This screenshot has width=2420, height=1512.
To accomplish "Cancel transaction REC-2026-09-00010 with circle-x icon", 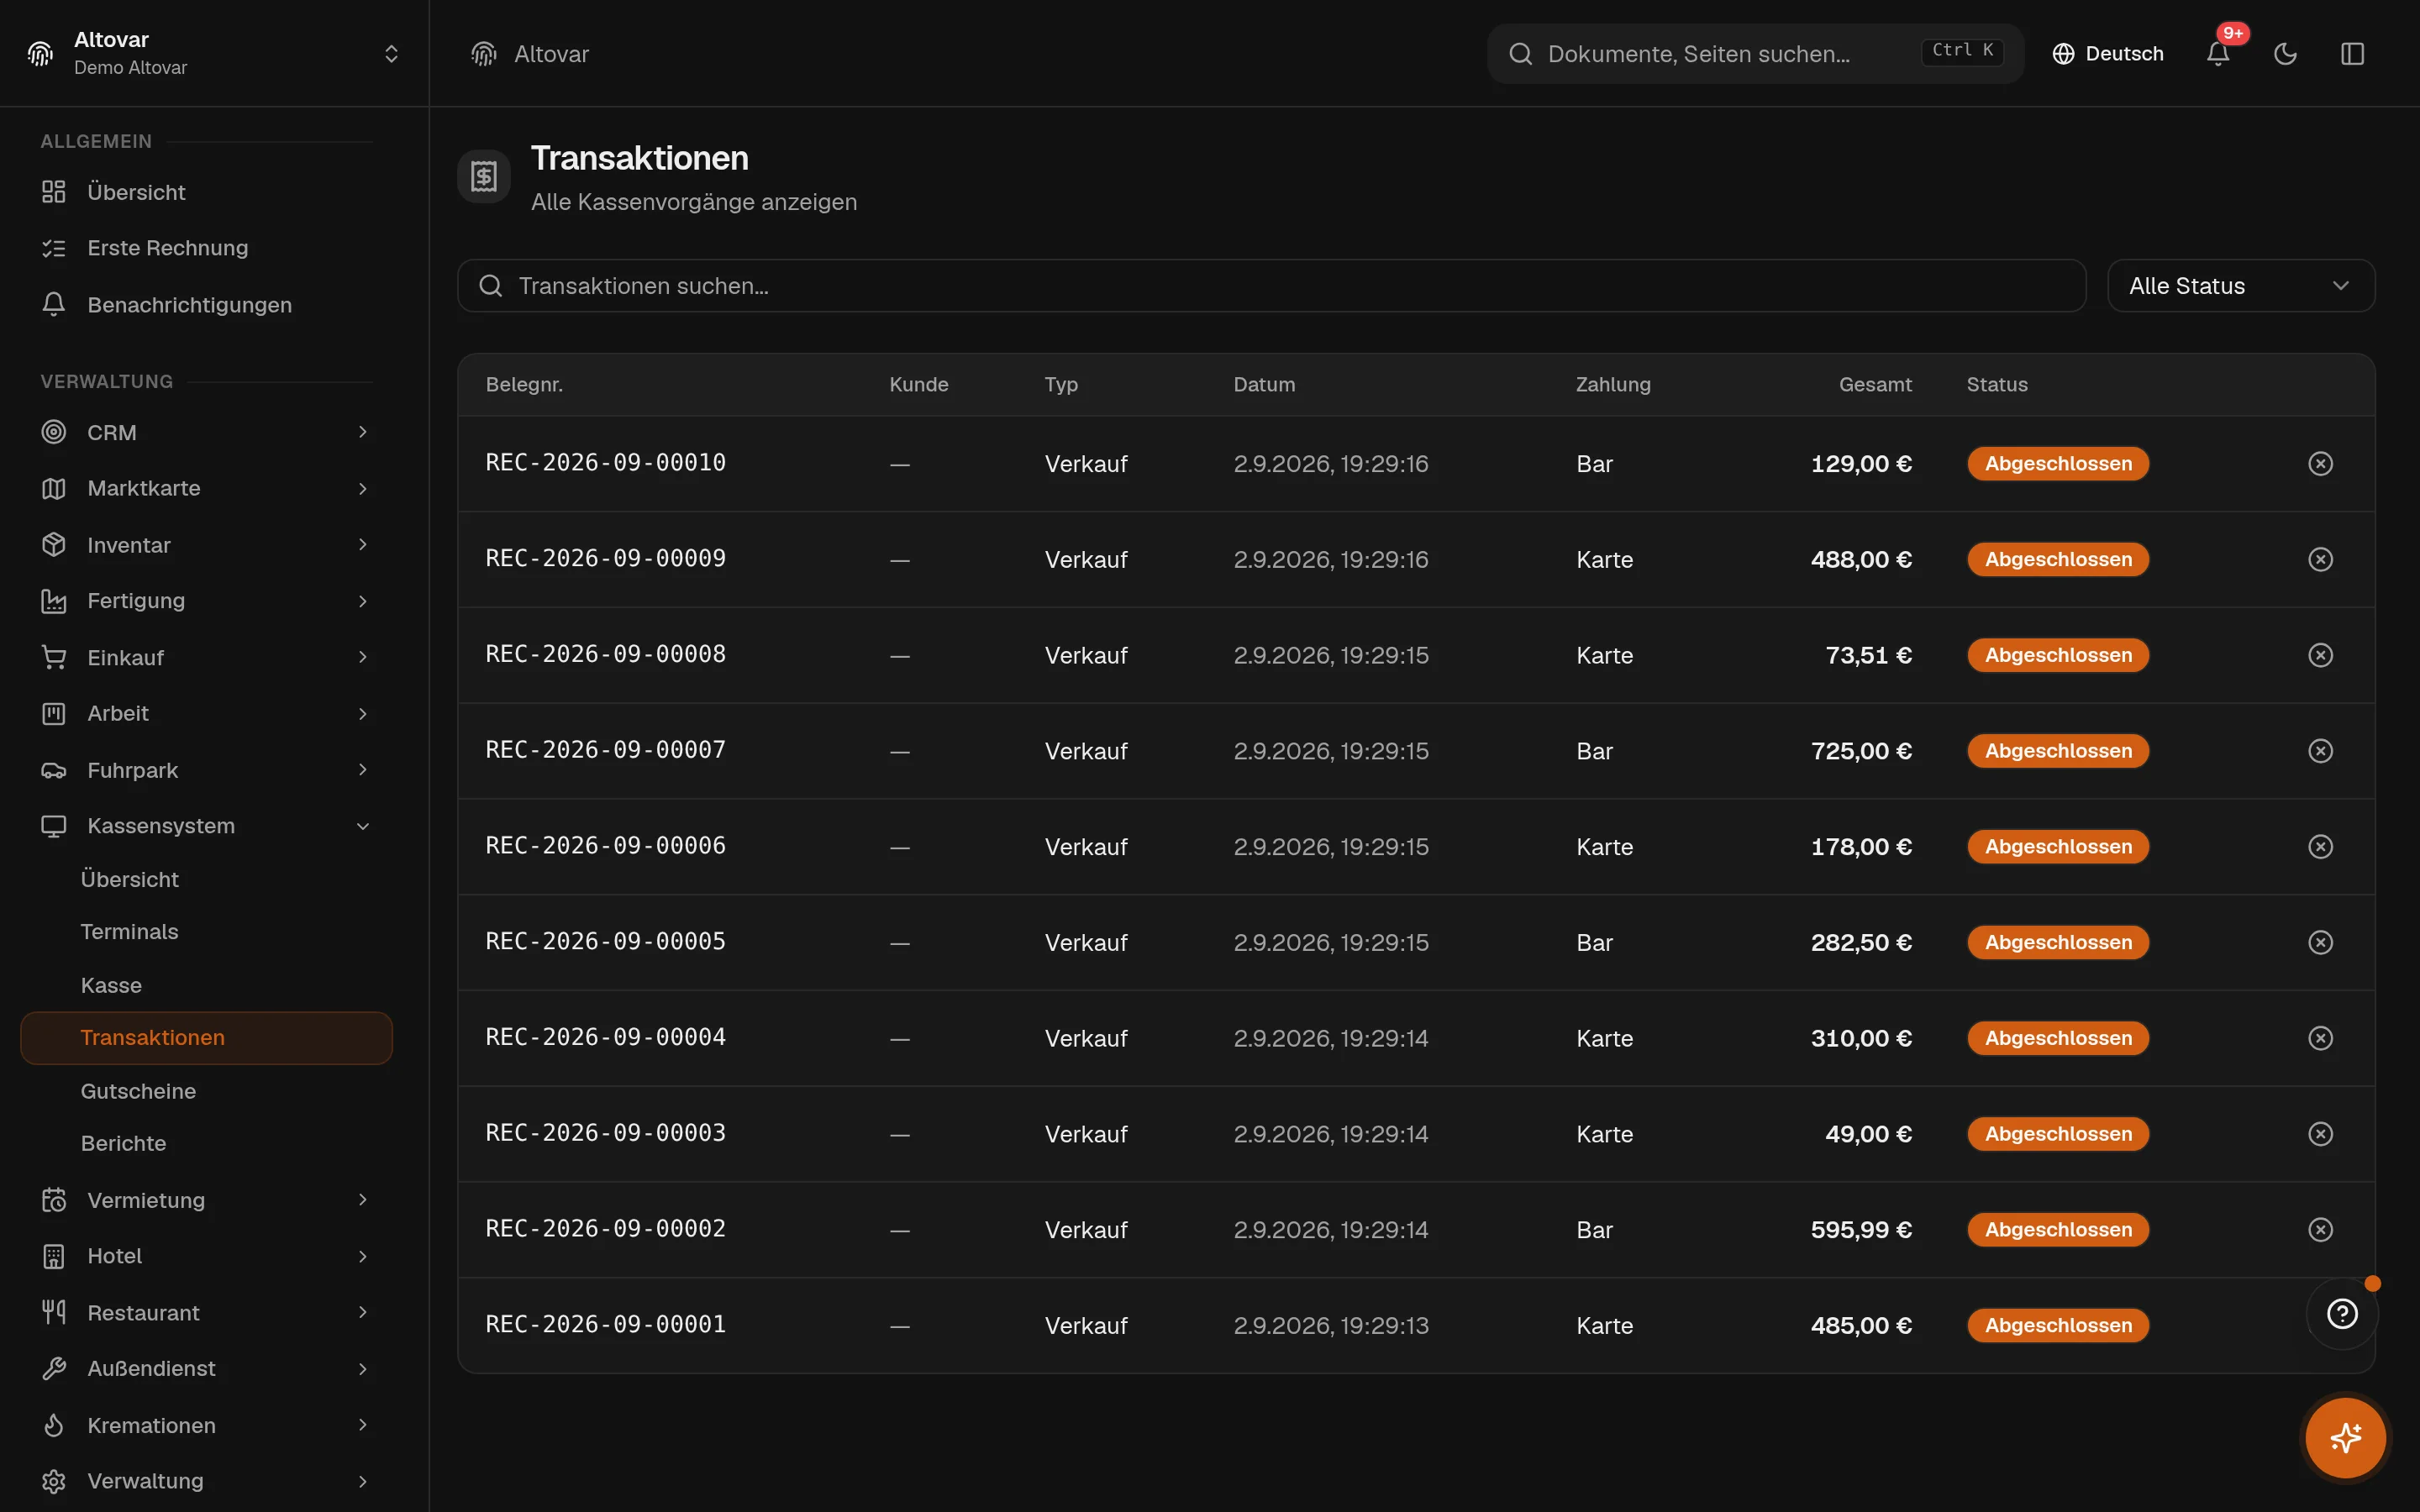I will [2320, 464].
